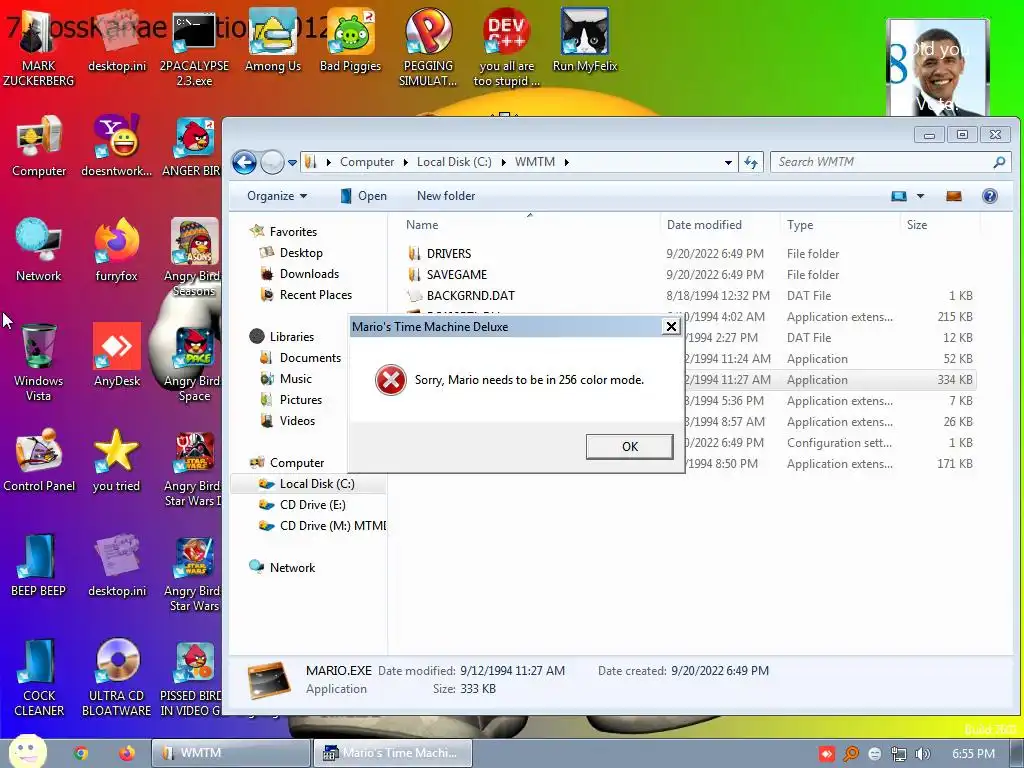Click Open in the Explorer toolbar

click(364, 196)
